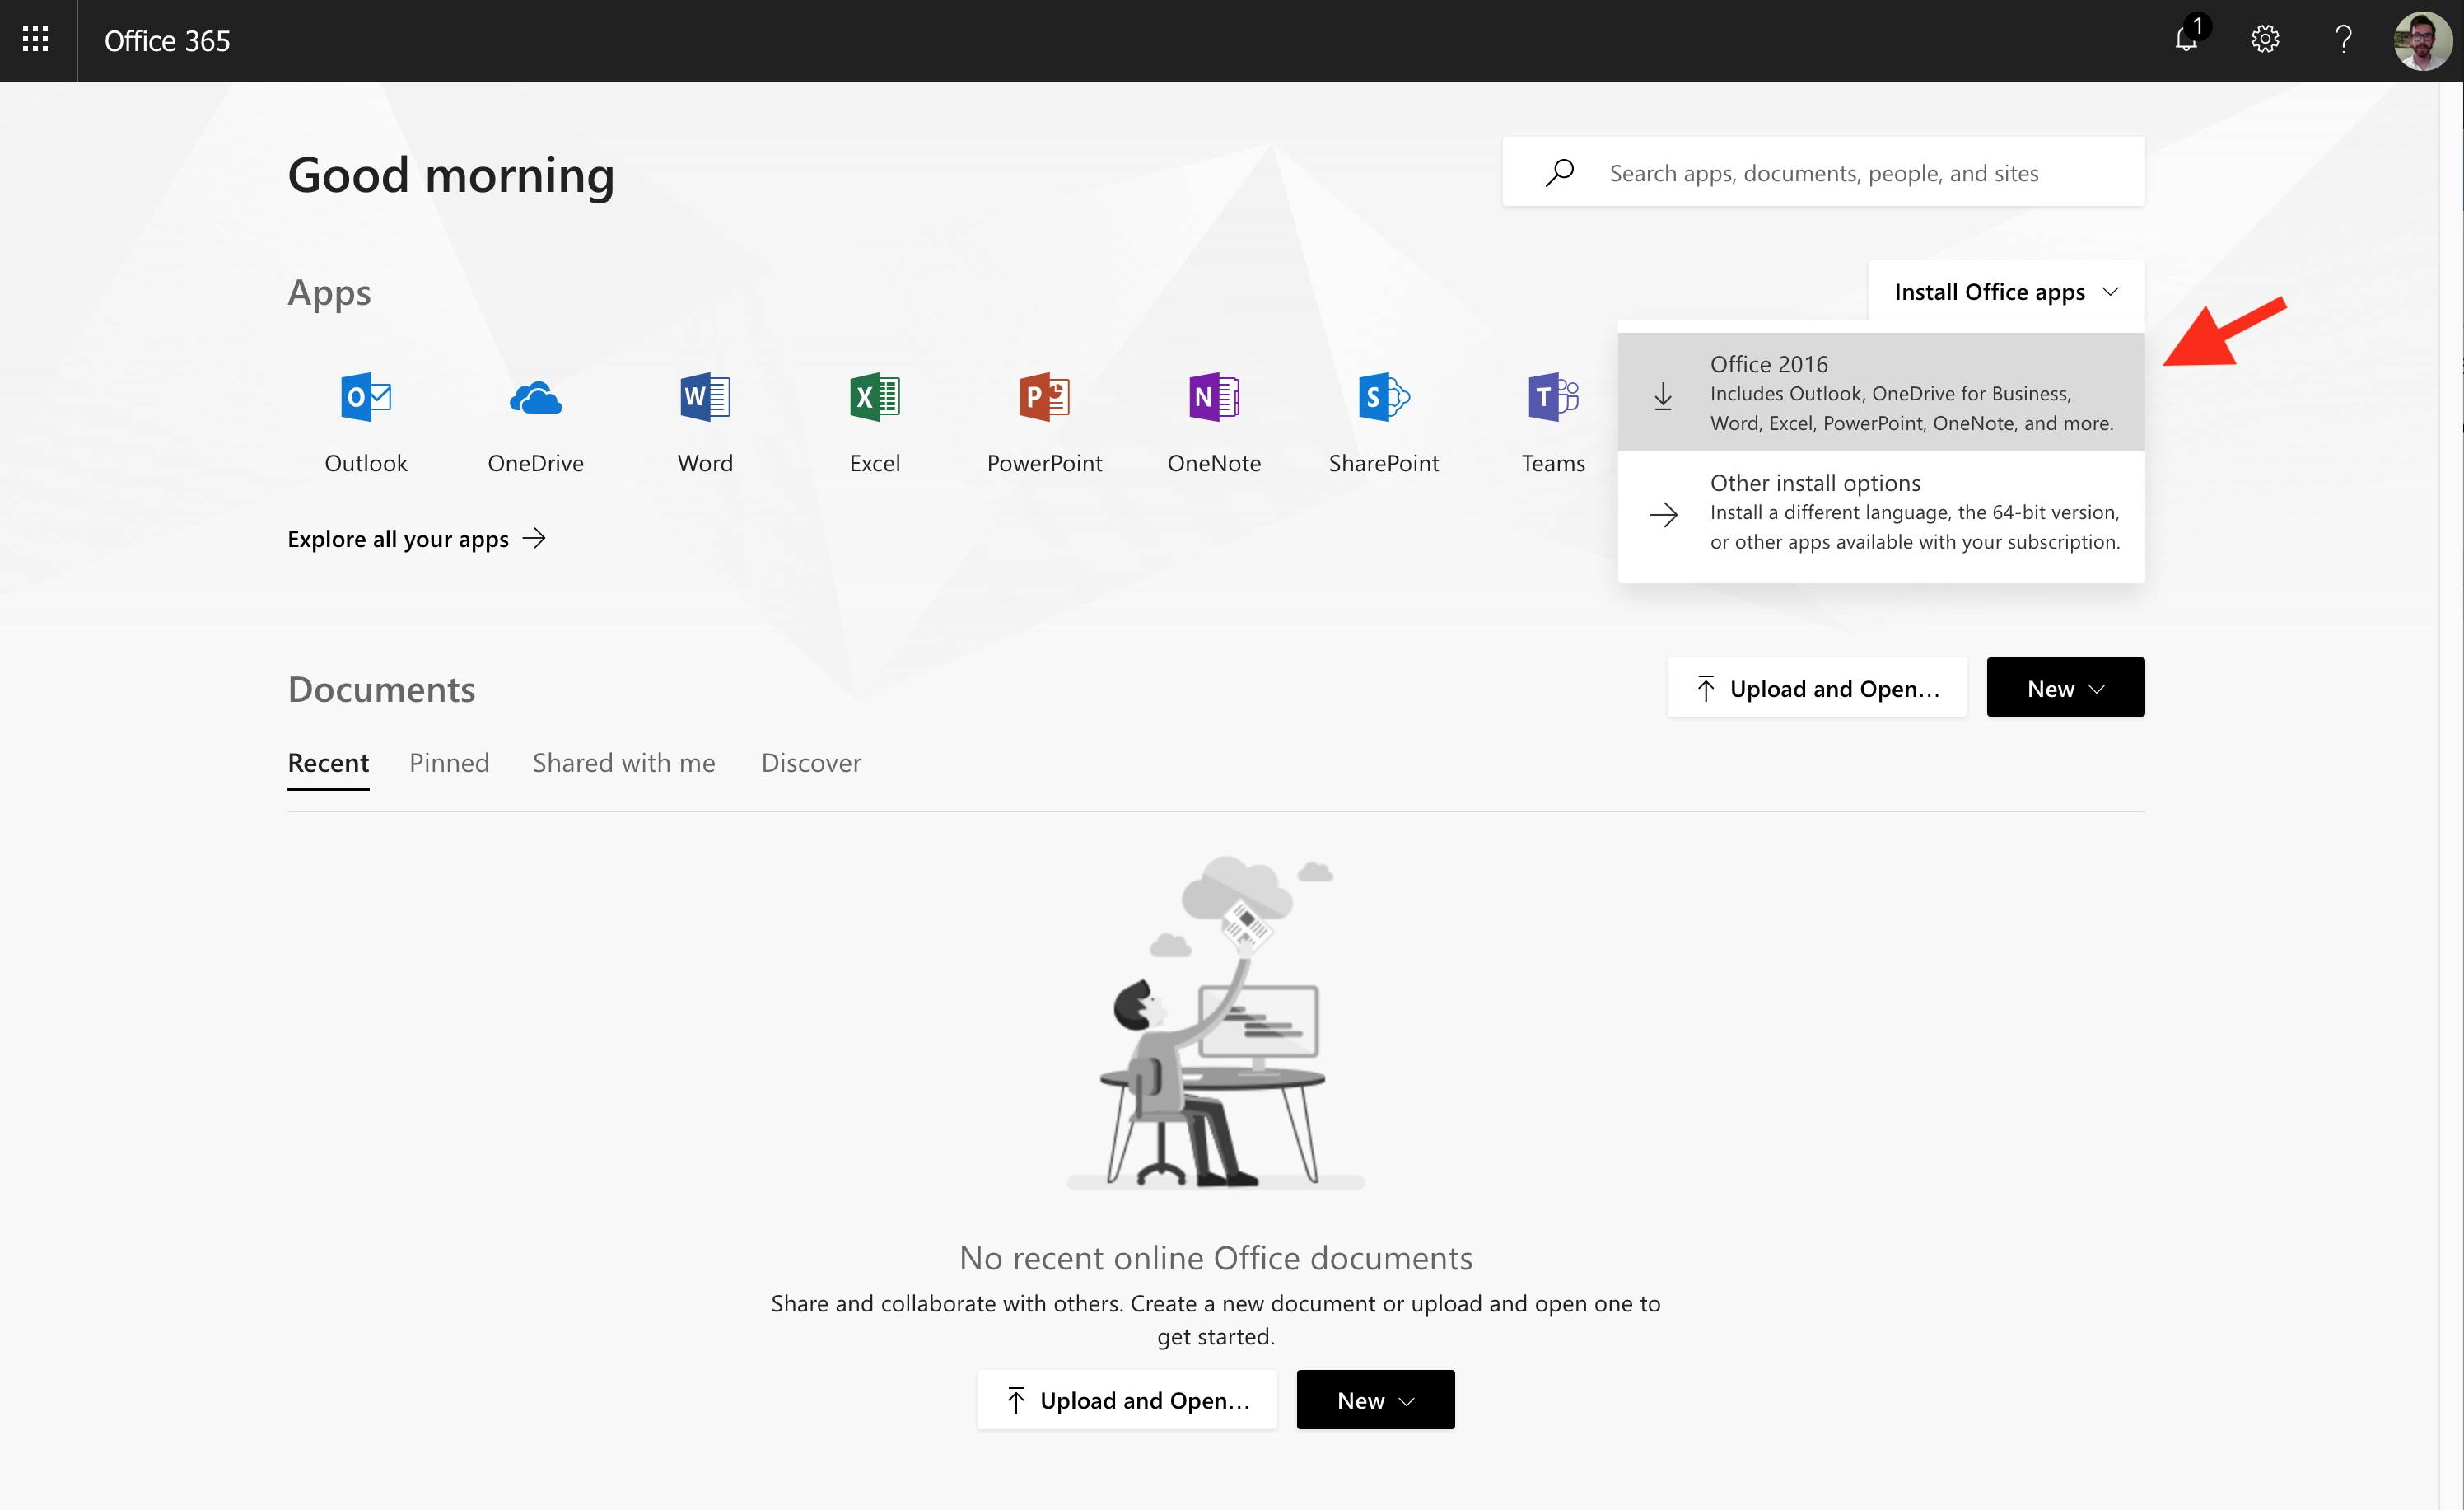The image size is (2464, 1510).
Task: Switch to the Discover tab
Action: tap(811, 763)
